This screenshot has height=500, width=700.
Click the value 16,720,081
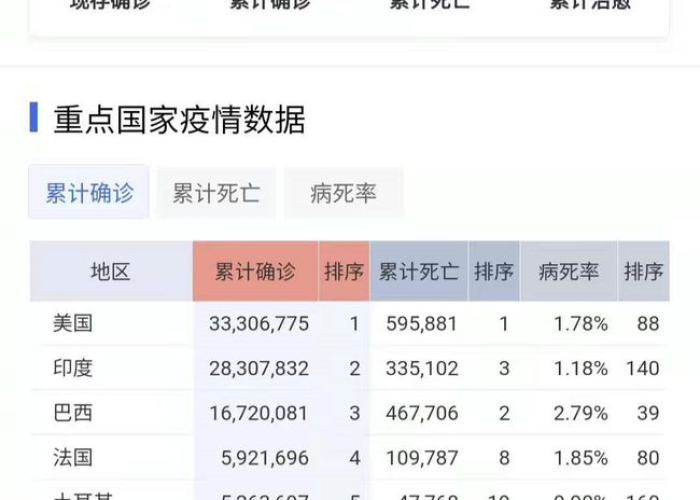tap(259, 413)
